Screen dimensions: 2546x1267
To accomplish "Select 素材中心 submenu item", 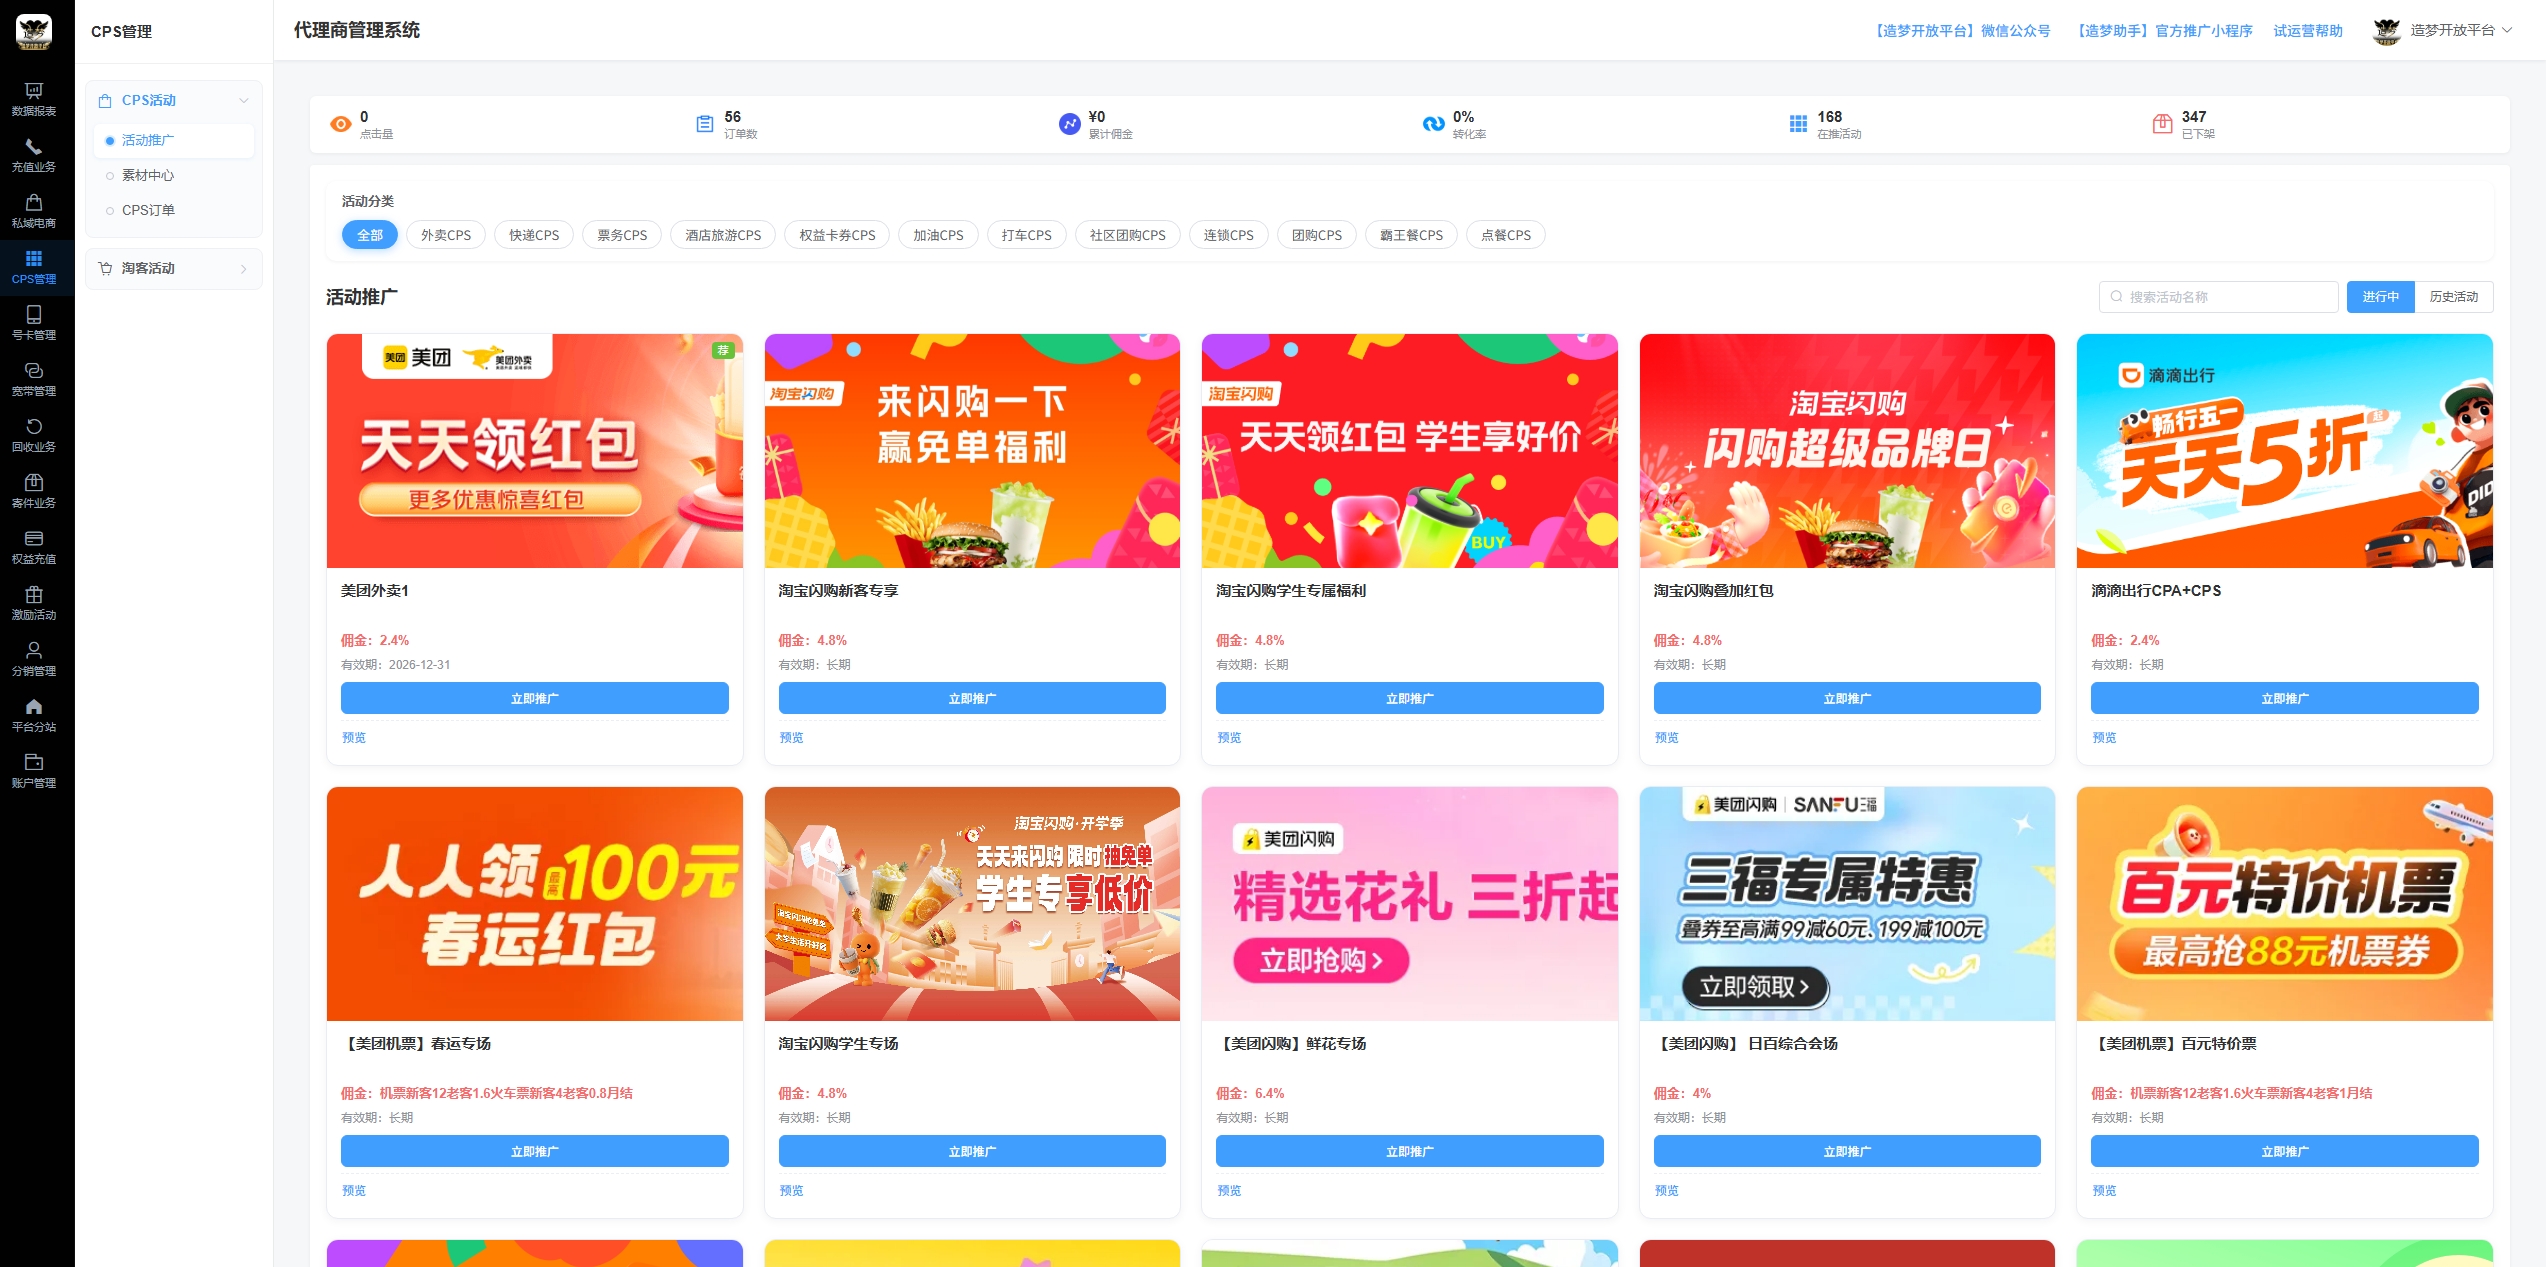I will [174, 175].
